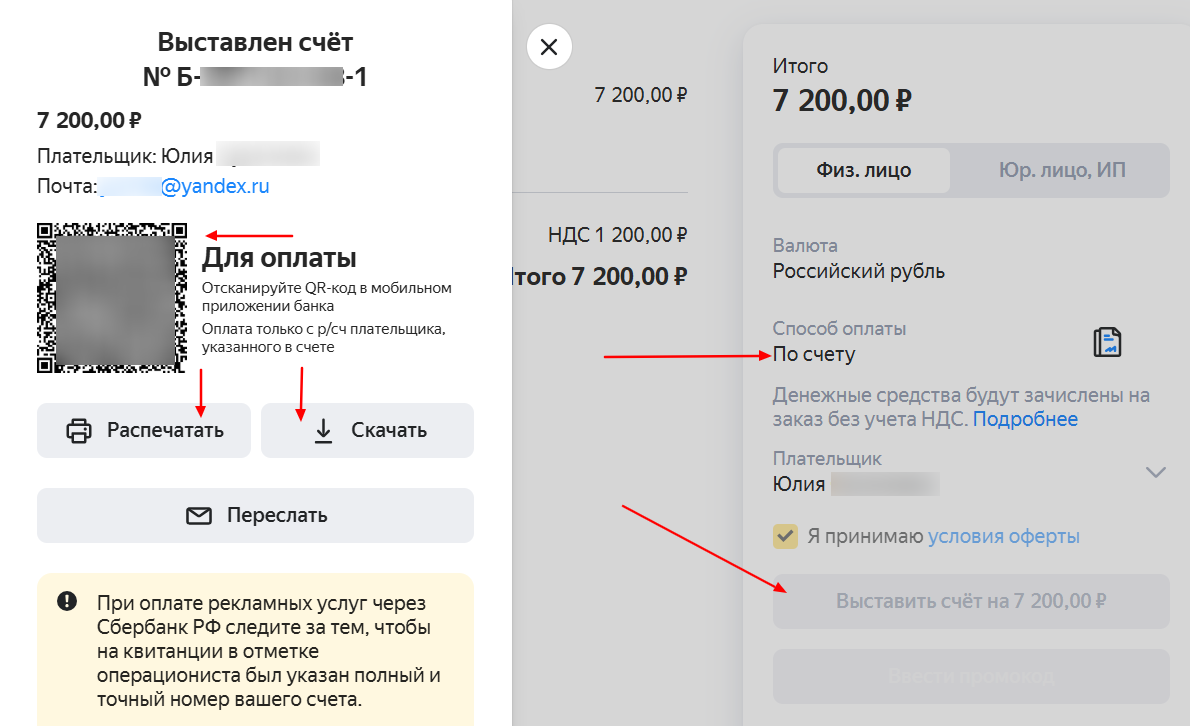Click the Ввести промокод button
The width and height of the screenshot is (1190, 726).
[x=970, y=676]
